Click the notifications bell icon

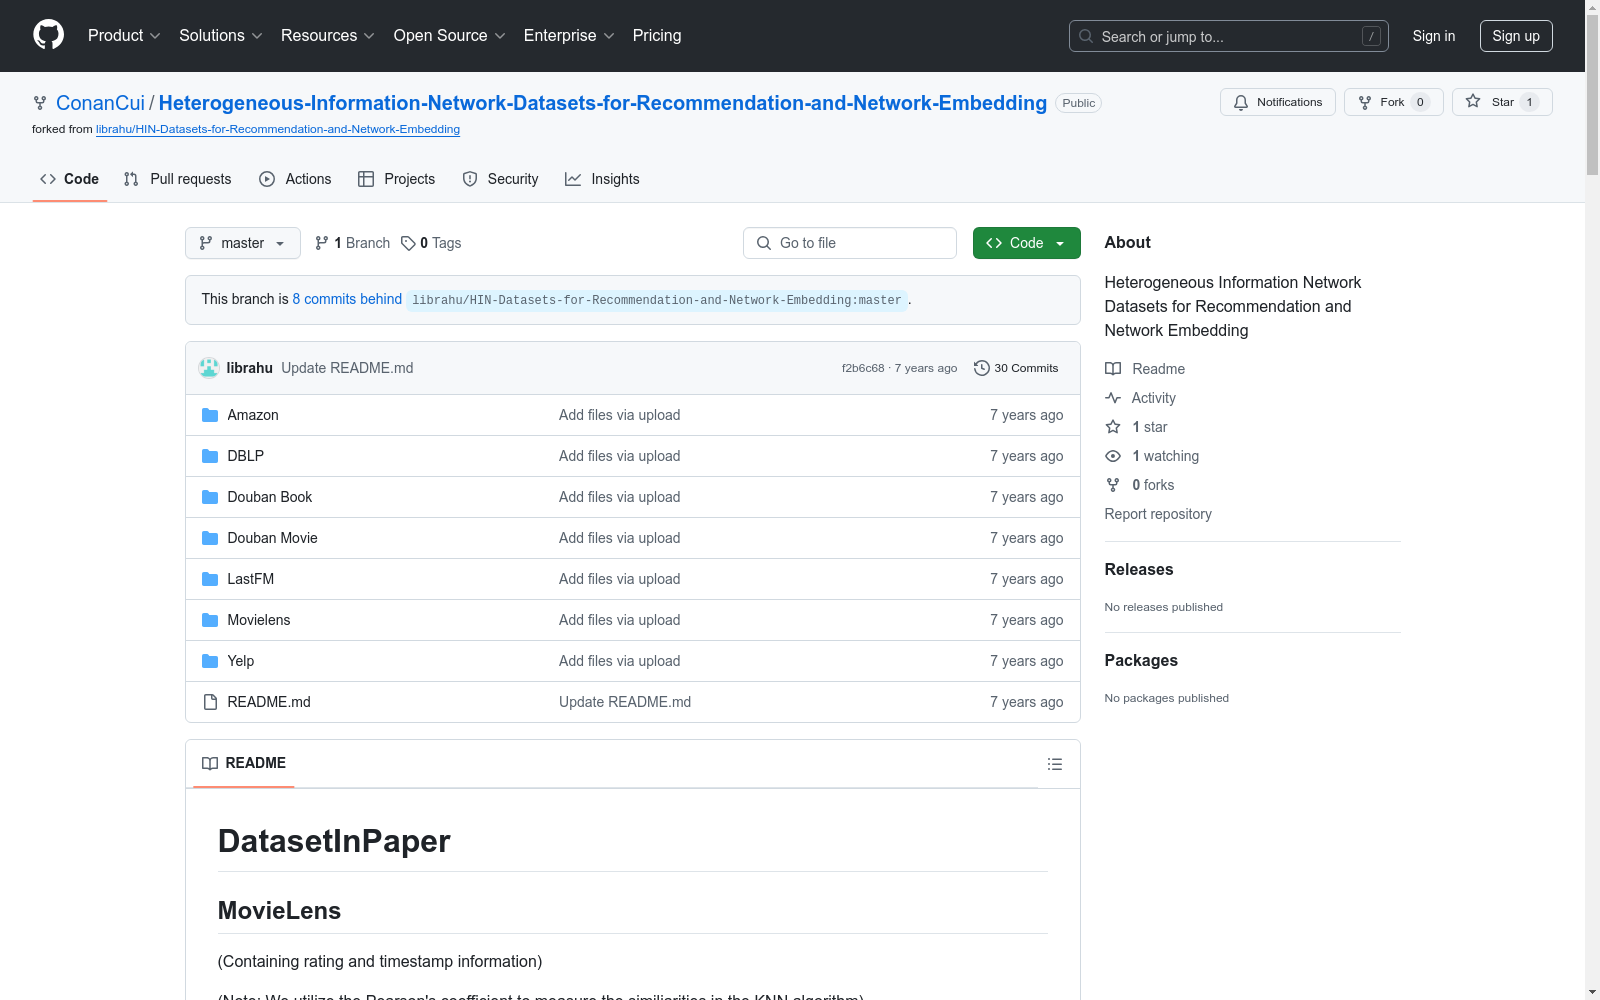(1241, 102)
